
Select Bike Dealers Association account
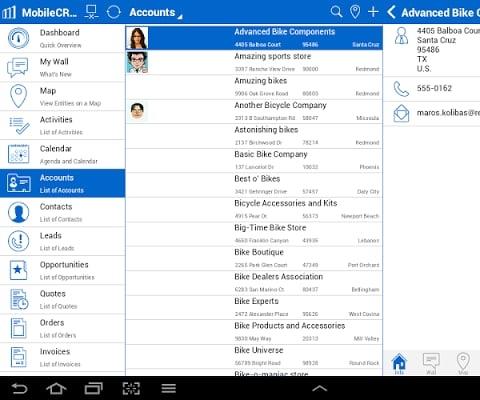click(254, 283)
